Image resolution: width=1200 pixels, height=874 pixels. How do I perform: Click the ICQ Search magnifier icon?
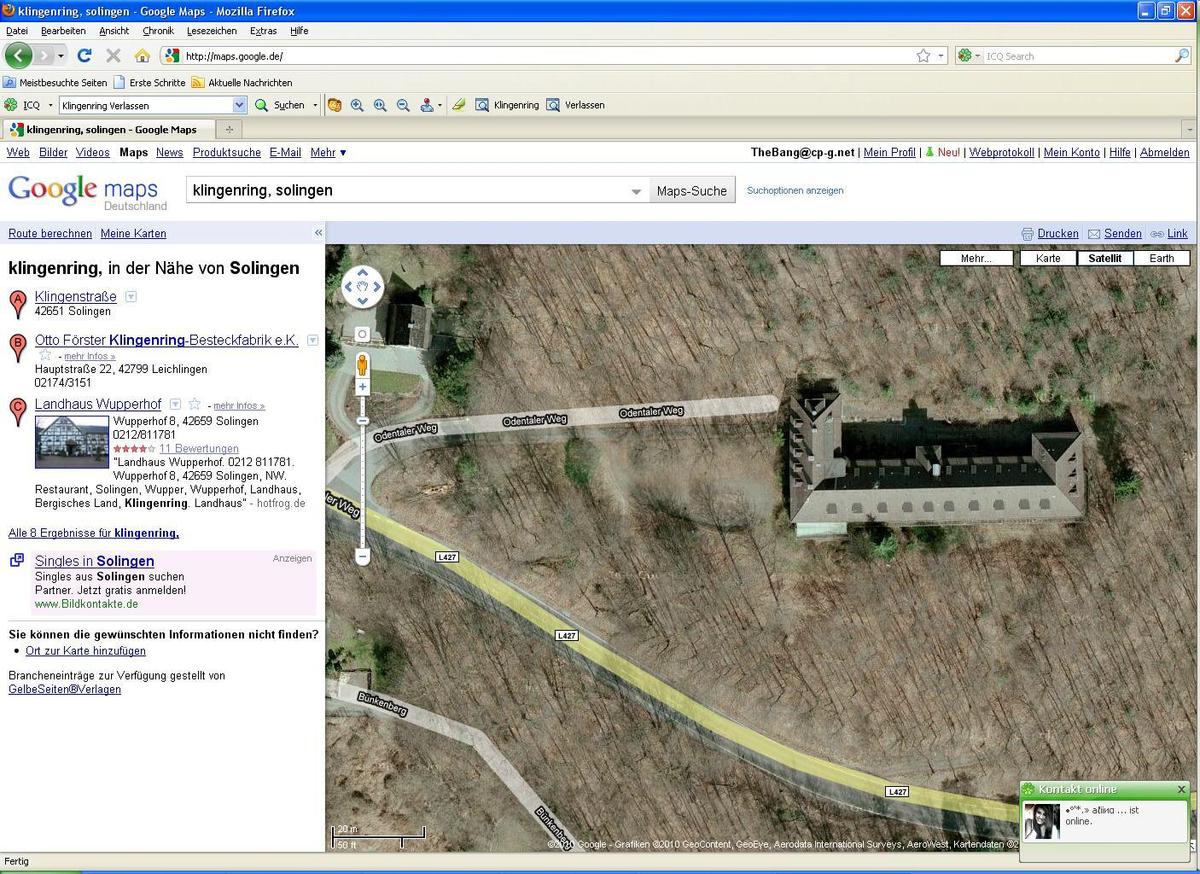click(1182, 56)
